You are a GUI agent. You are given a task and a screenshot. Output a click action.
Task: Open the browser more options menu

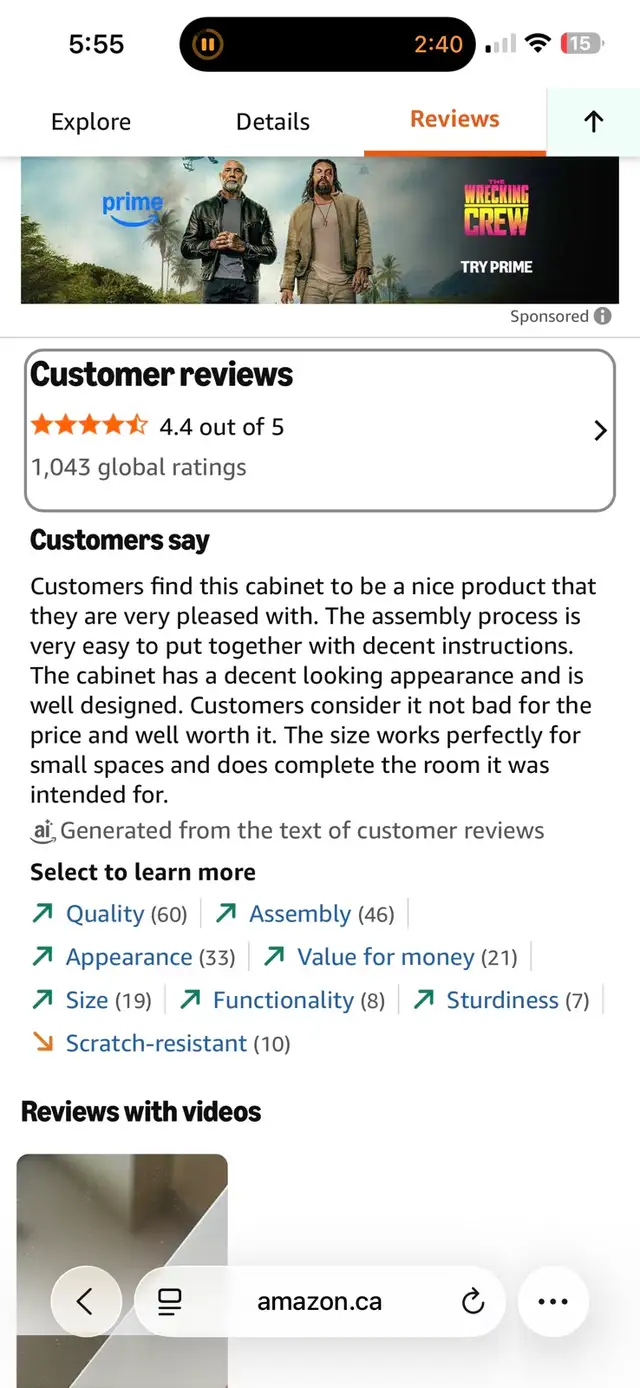(x=553, y=1301)
